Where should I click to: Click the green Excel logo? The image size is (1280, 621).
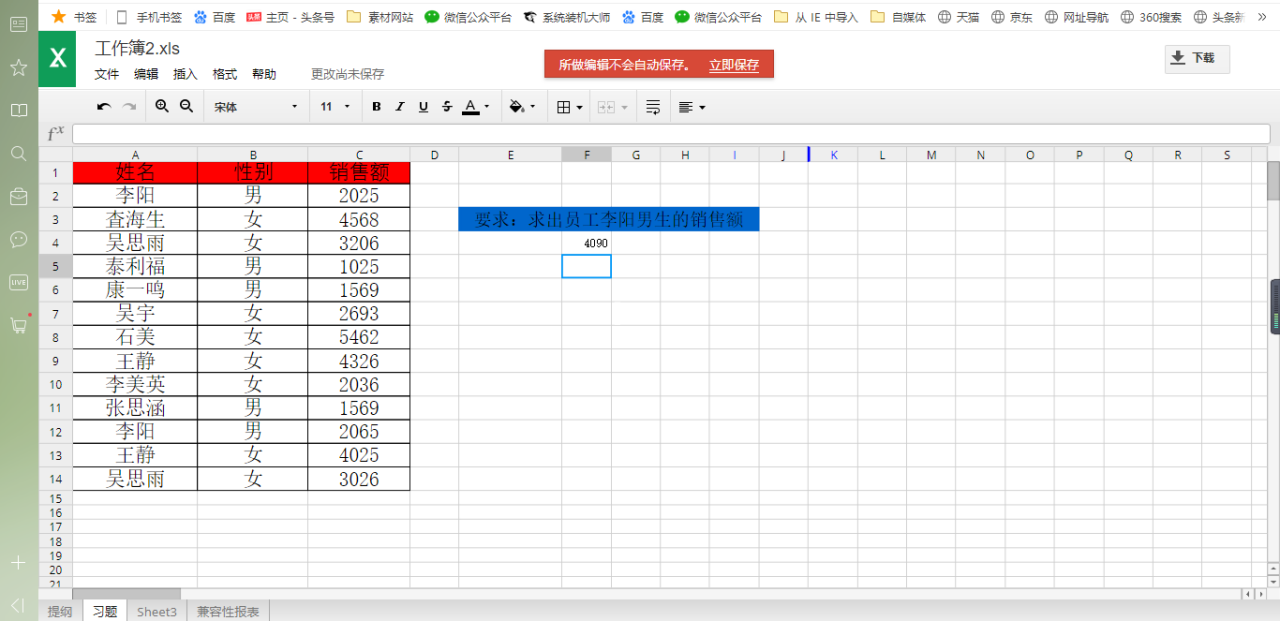58,58
